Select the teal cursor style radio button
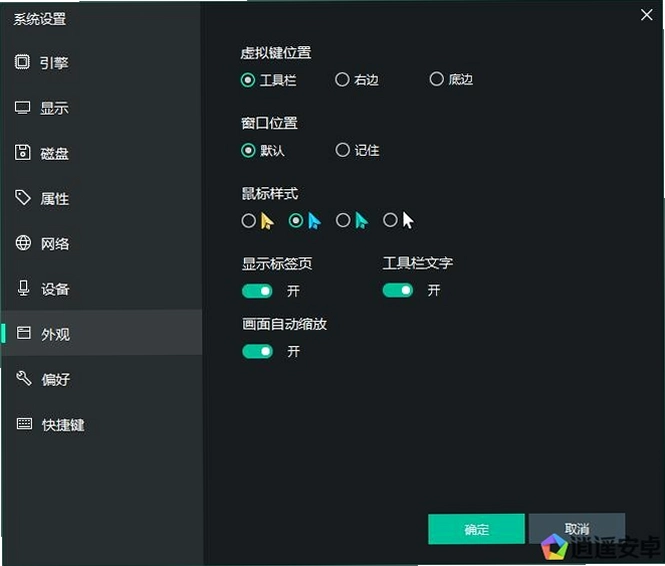This screenshot has height=566, width=665. (x=343, y=220)
